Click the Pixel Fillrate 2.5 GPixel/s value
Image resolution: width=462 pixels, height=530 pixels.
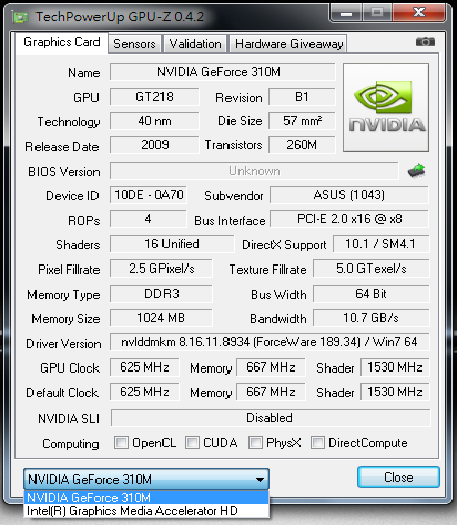click(x=161, y=268)
